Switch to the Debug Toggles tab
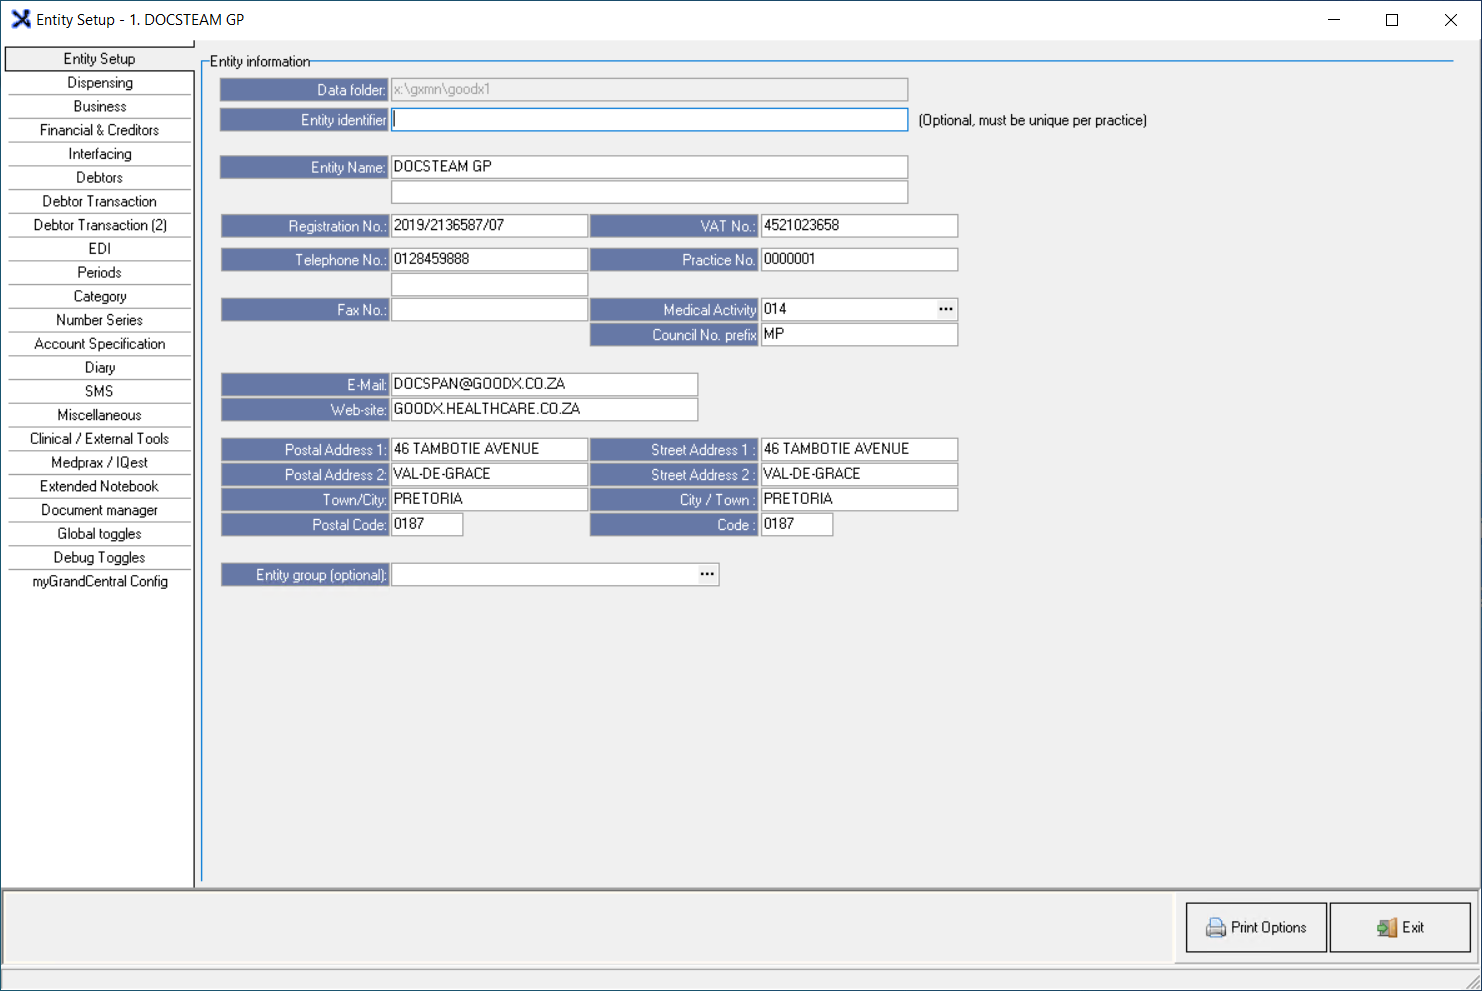The height and width of the screenshot is (991, 1482). click(99, 558)
